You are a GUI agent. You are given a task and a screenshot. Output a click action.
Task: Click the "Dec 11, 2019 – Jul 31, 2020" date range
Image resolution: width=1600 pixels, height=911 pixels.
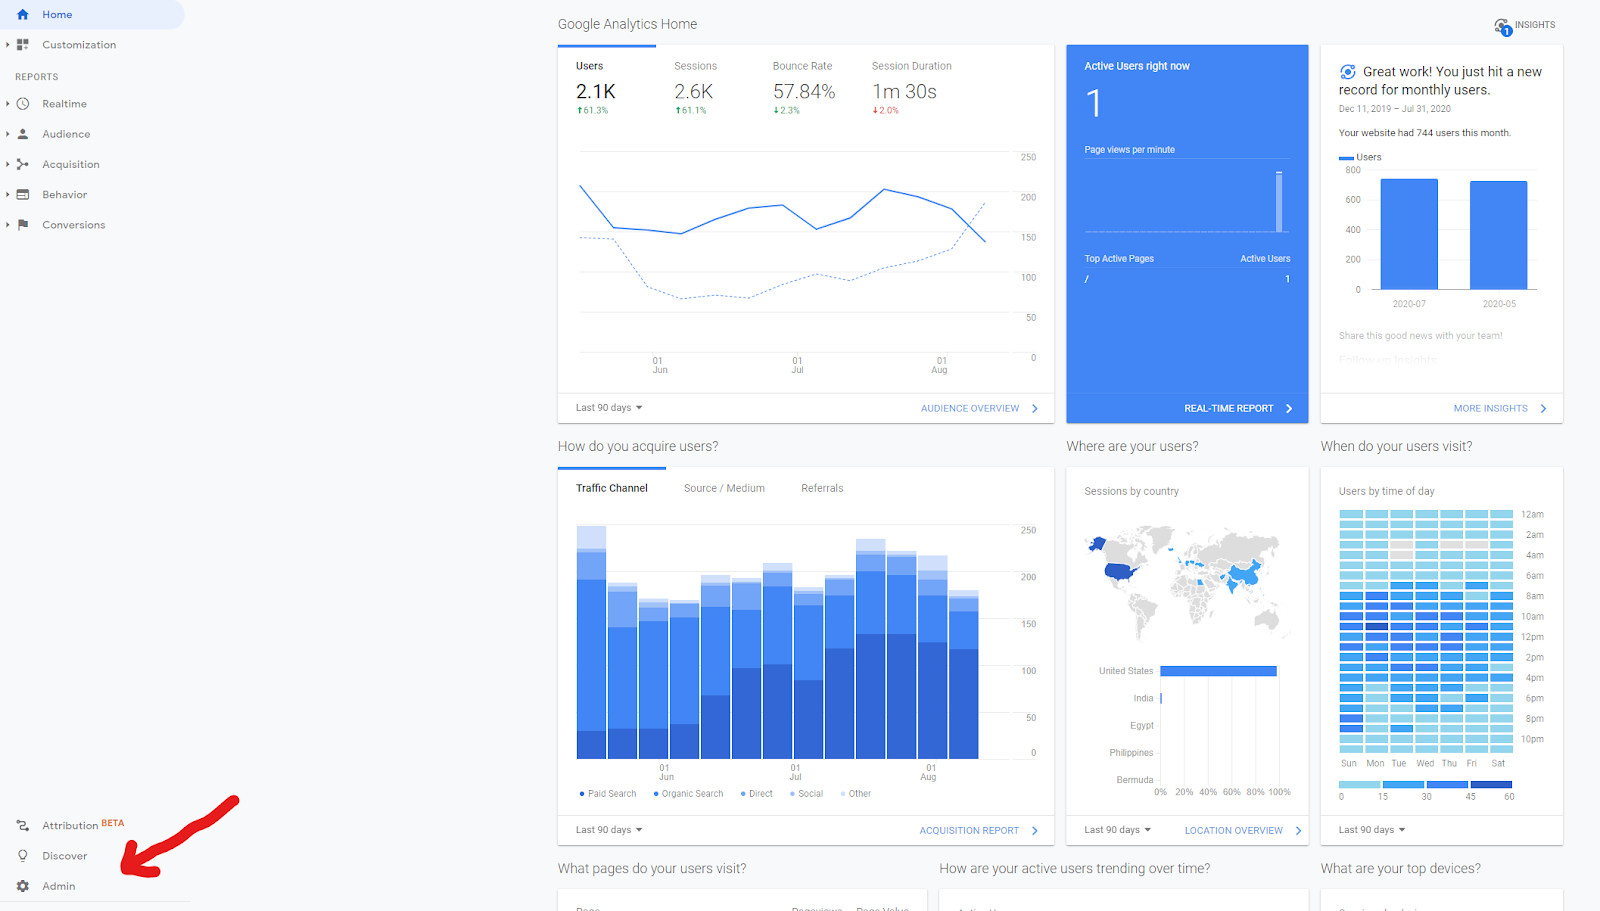tap(1394, 109)
